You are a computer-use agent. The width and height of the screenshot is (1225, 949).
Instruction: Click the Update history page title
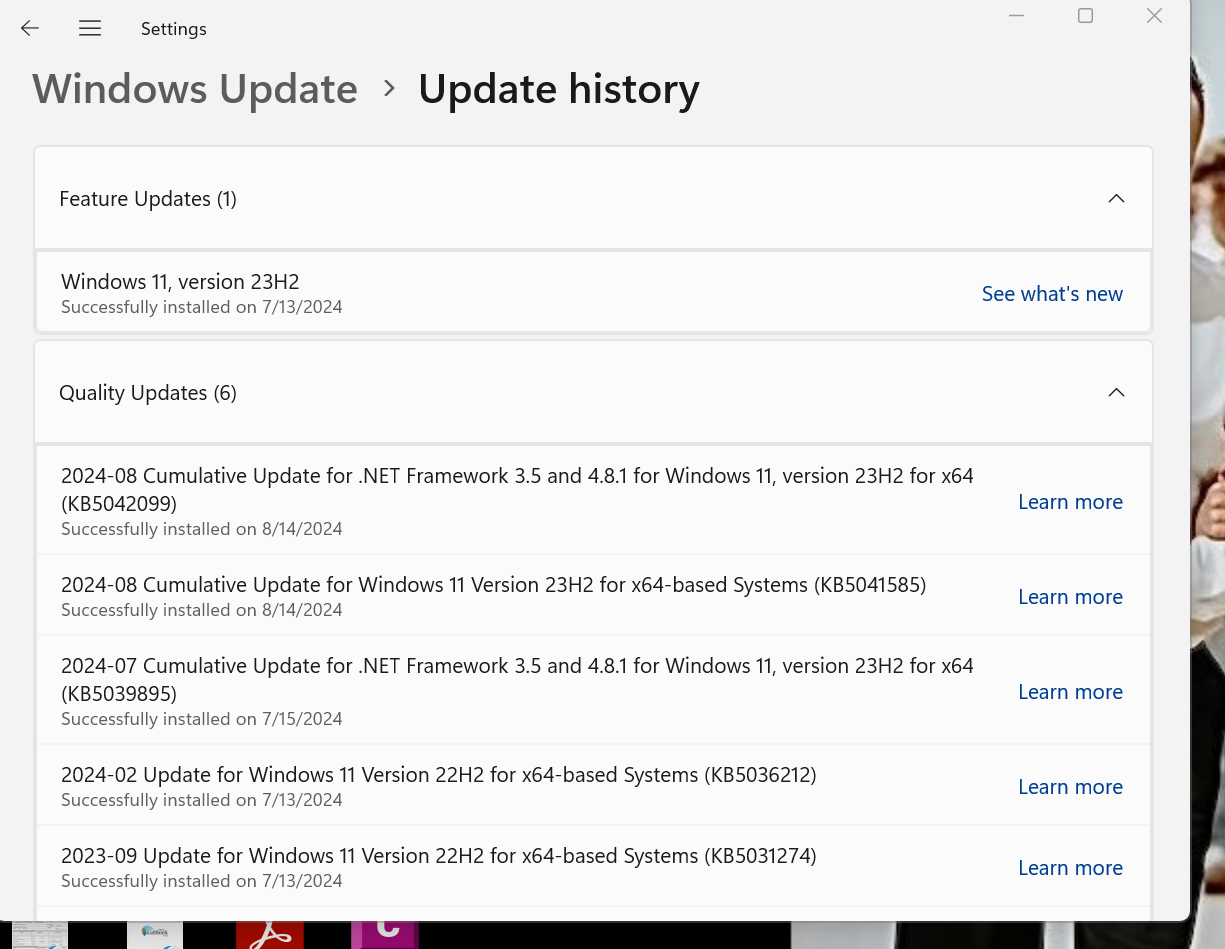pos(558,89)
